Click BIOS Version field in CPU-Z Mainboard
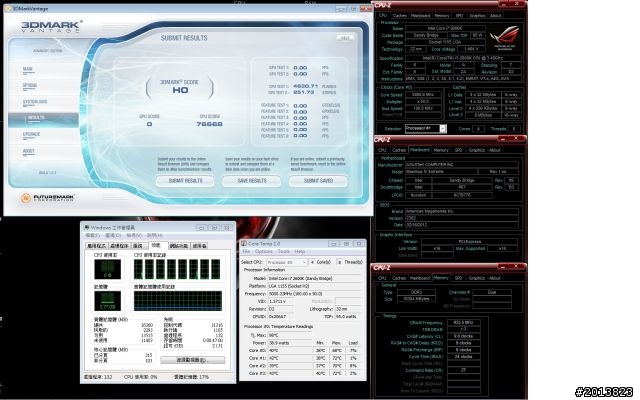The height and width of the screenshot is (400, 640). click(462, 218)
